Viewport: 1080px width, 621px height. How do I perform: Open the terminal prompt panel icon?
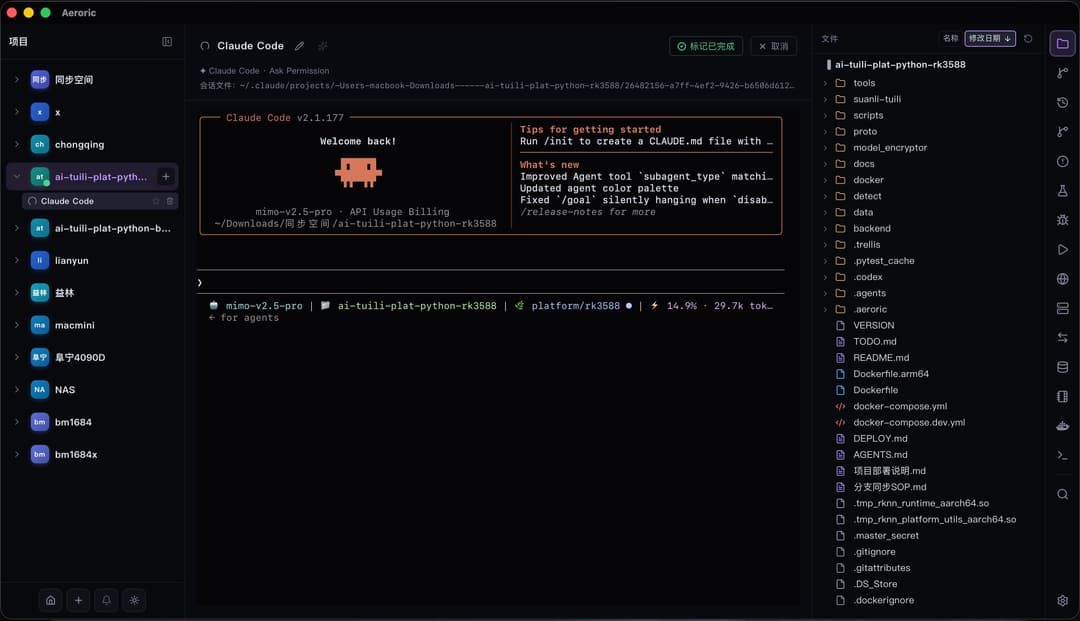1062,455
